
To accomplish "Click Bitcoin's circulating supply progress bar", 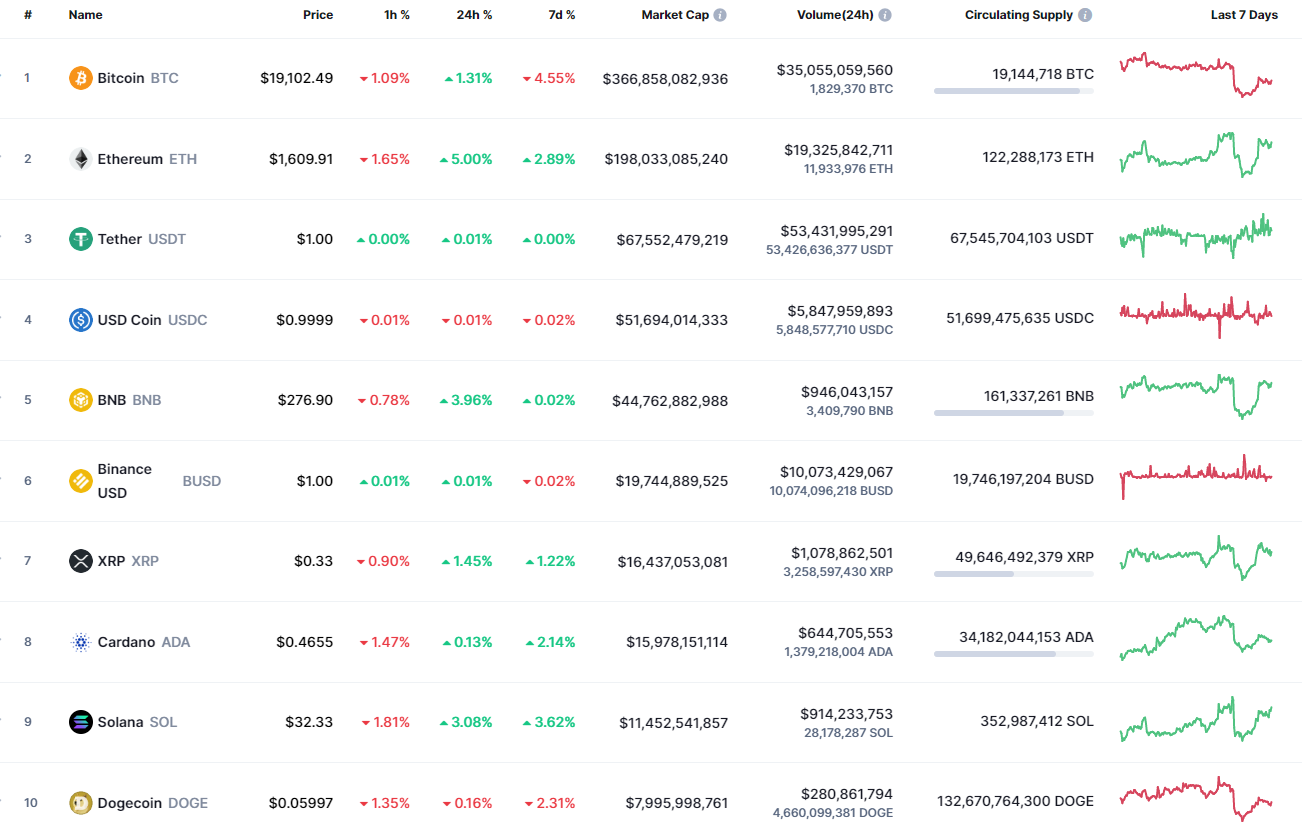I will click(x=1013, y=91).
